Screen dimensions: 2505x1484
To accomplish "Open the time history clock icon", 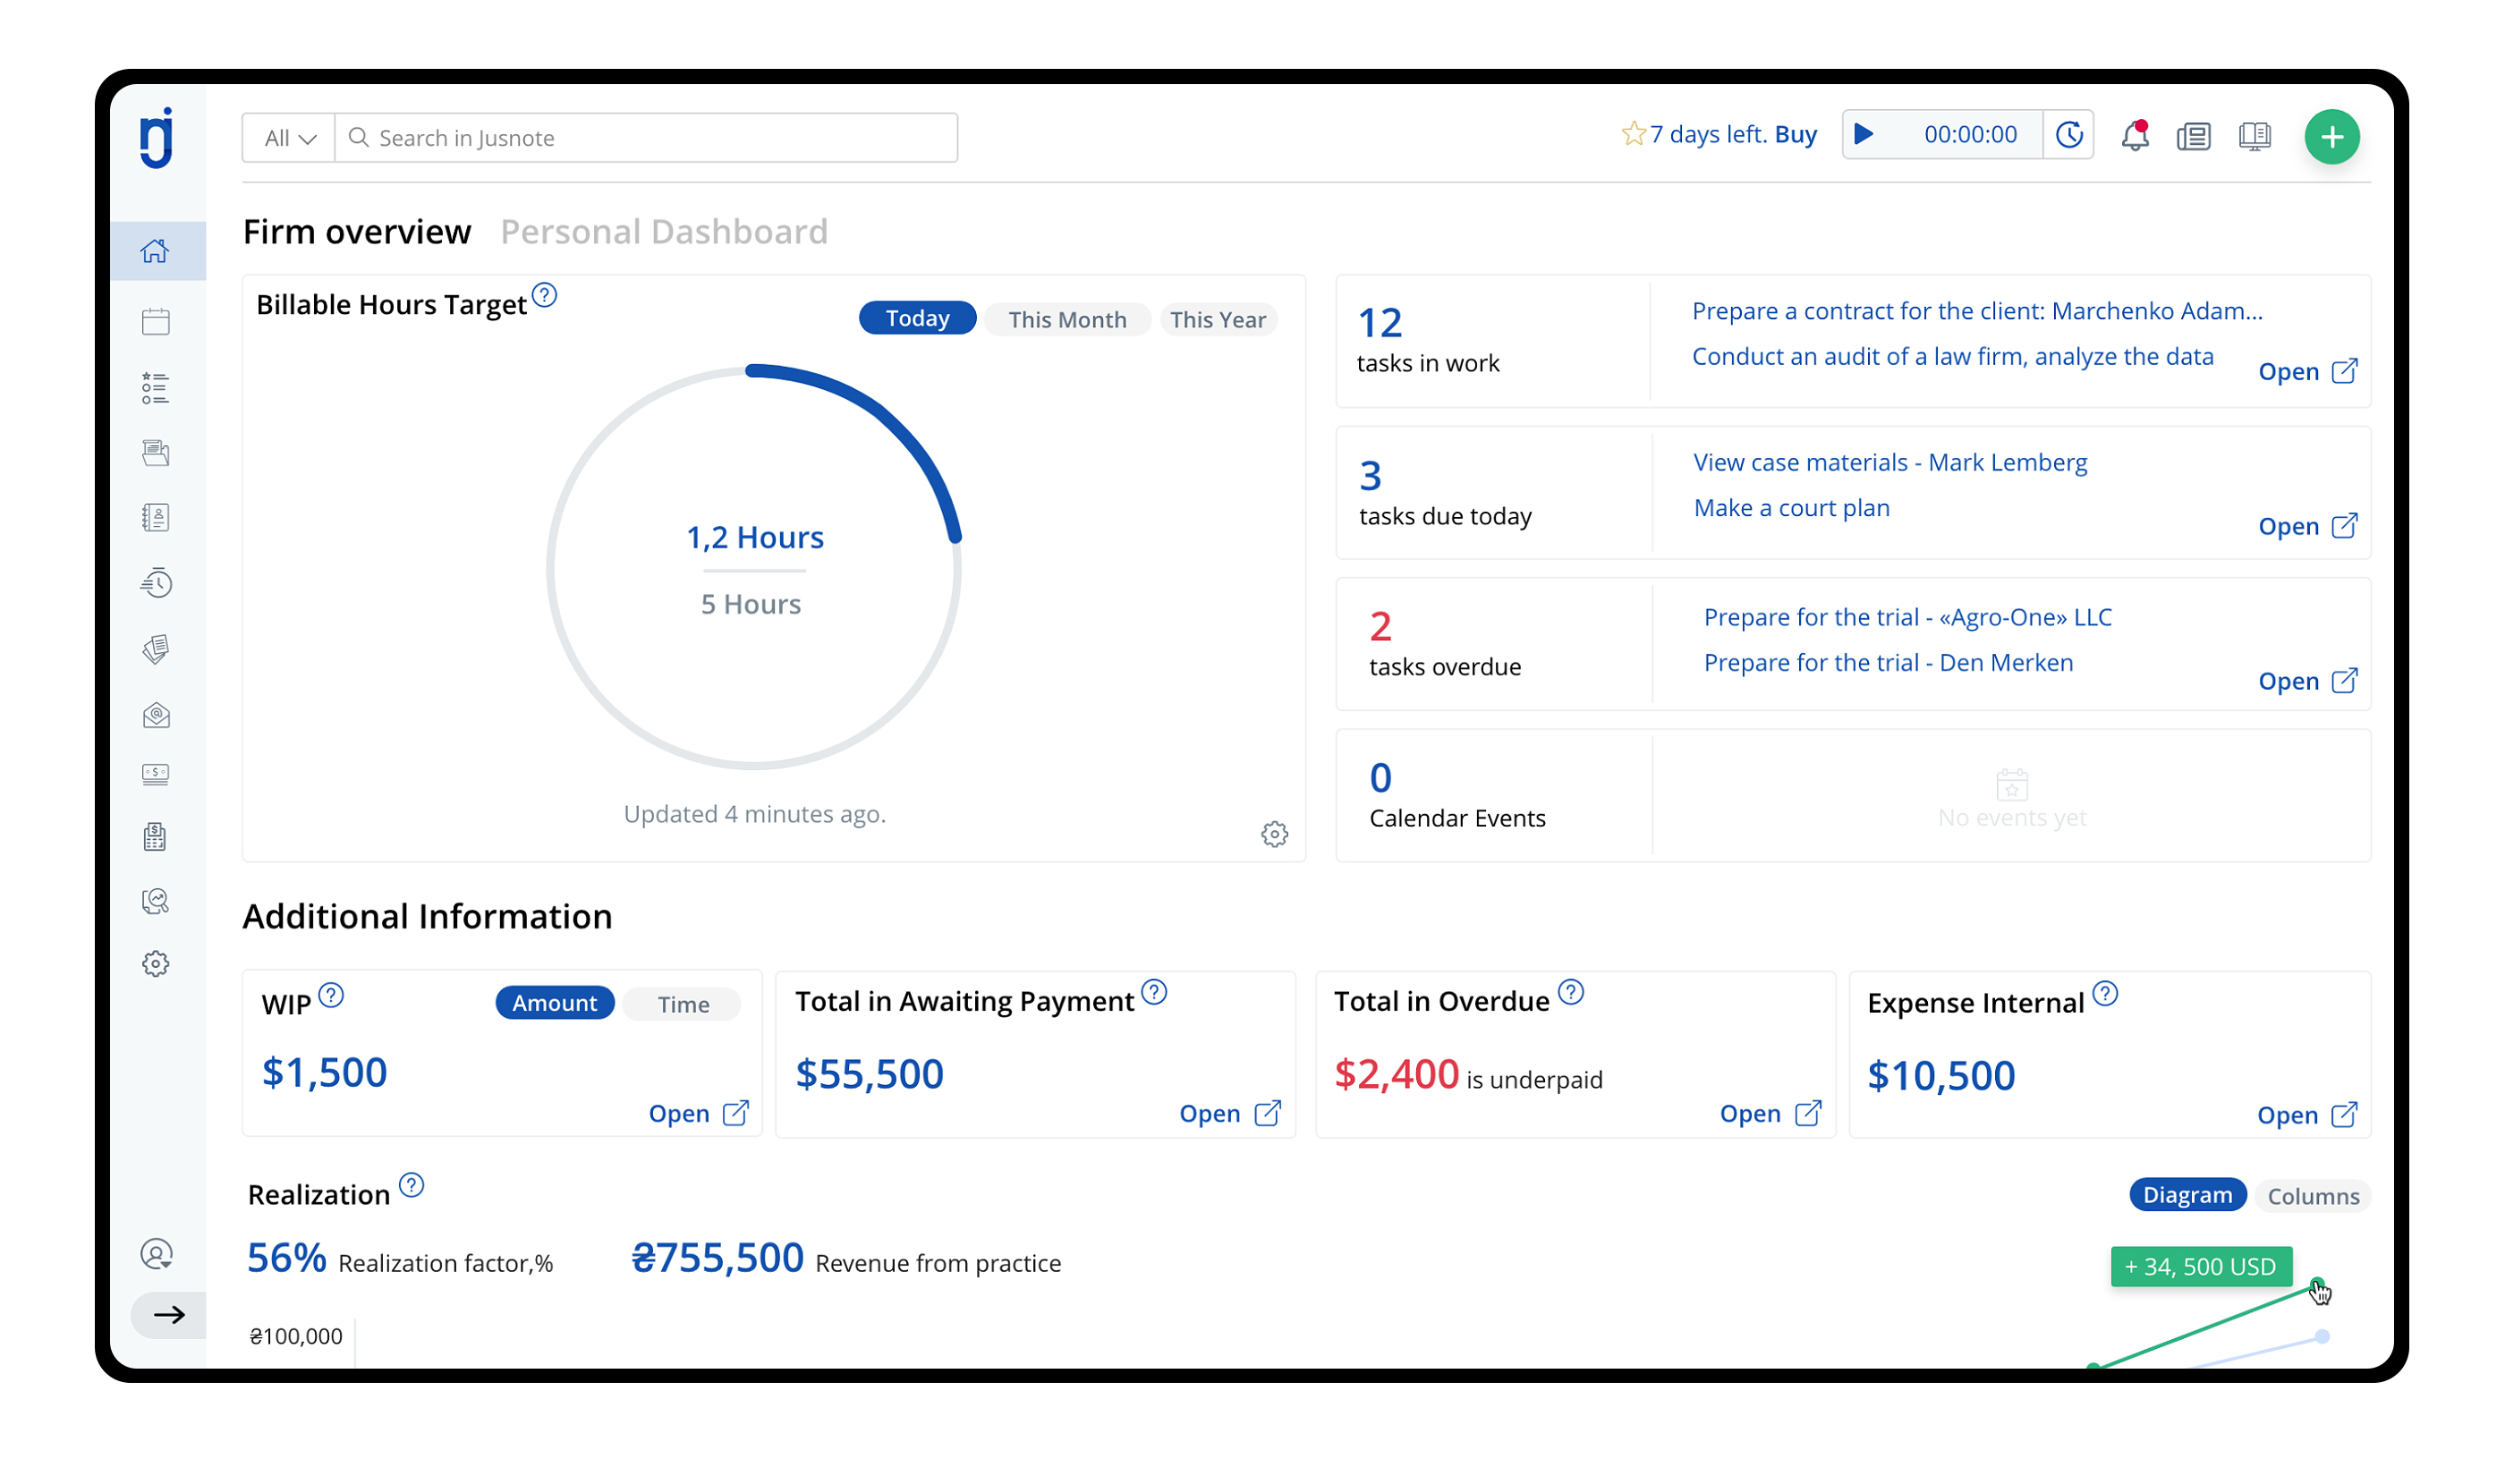I will click(2069, 135).
